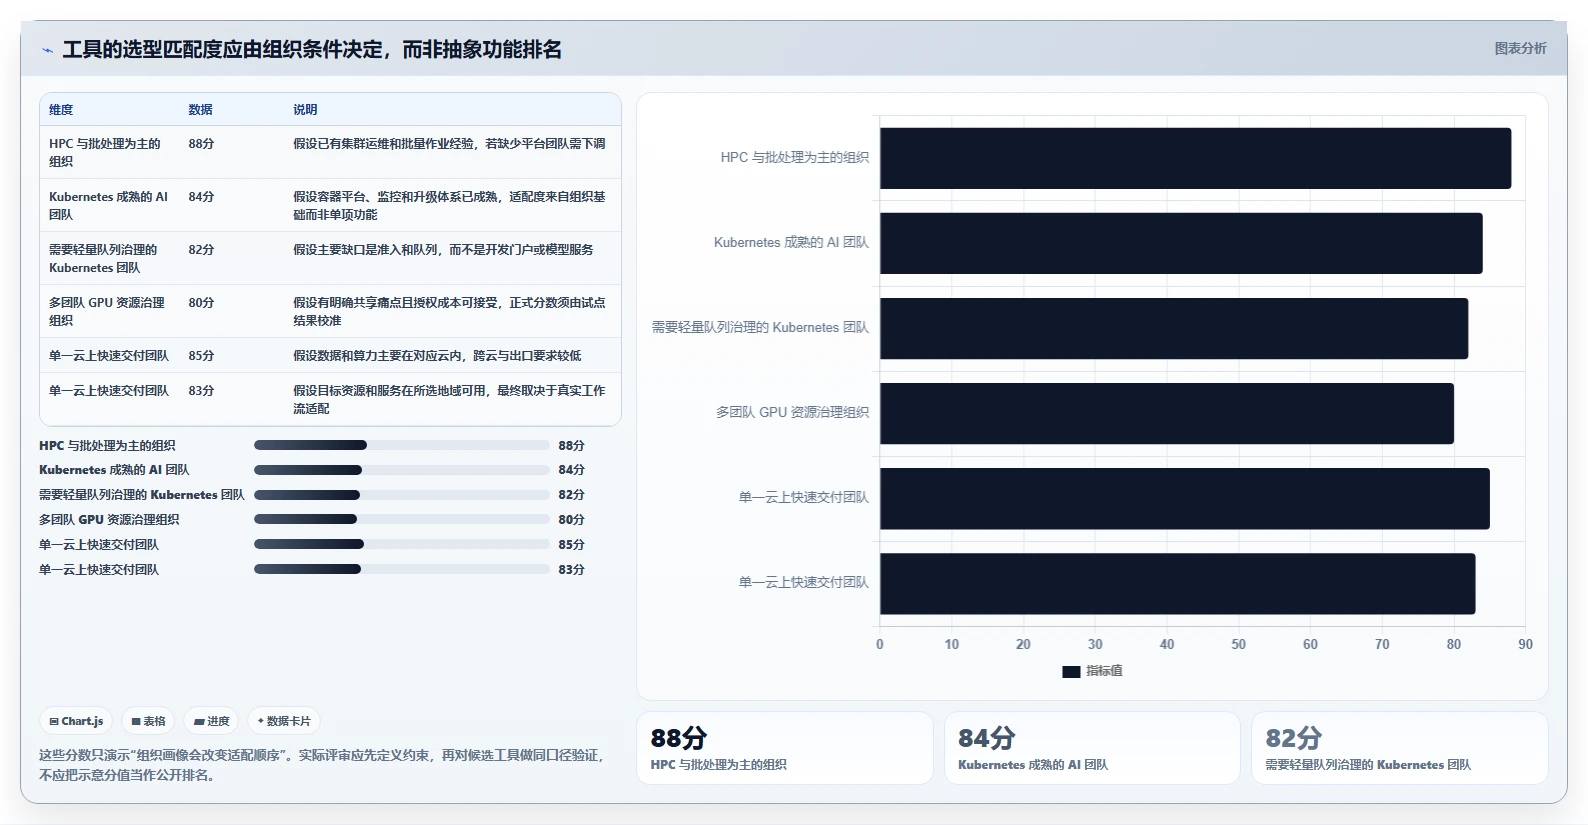1588x825 pixels.
Task: Click the 图表分析 tag in the header
Action: 1520,48
